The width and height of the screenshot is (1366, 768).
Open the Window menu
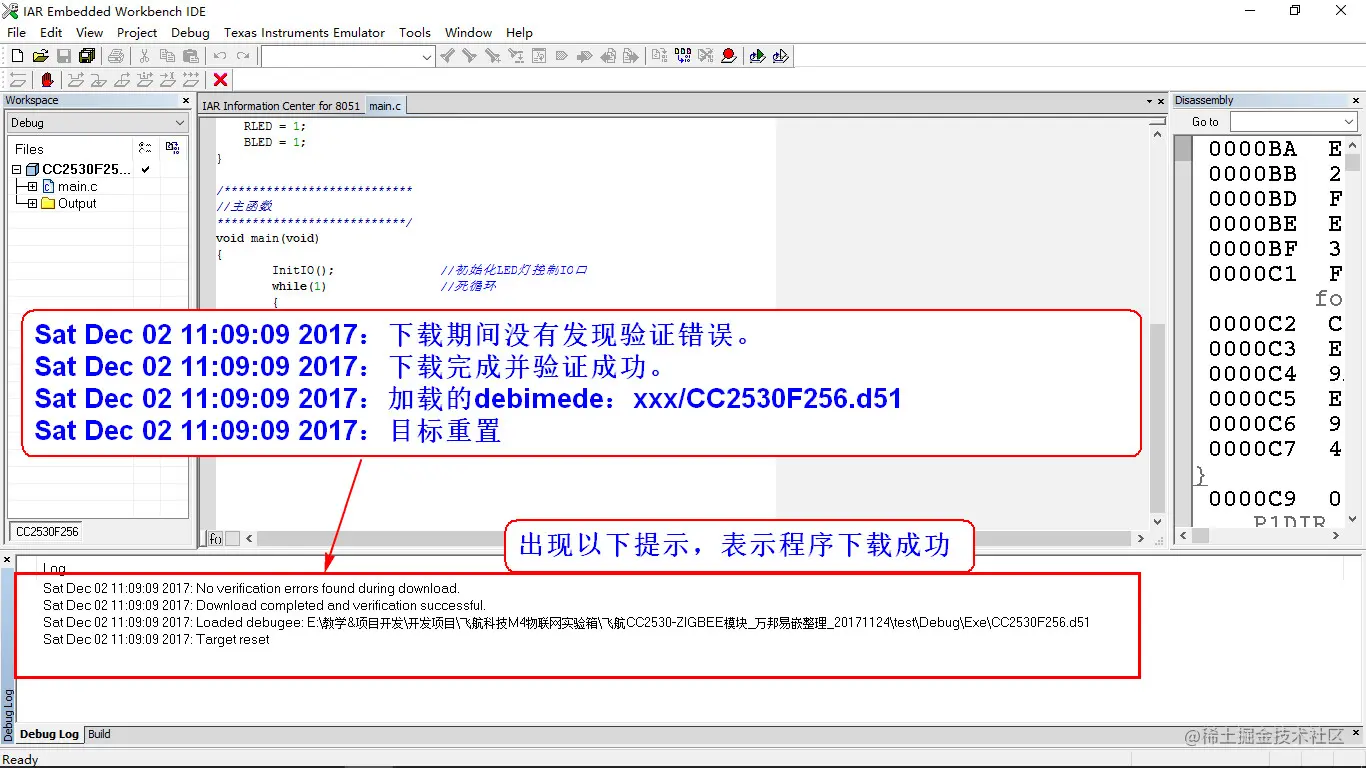[468, 32]
